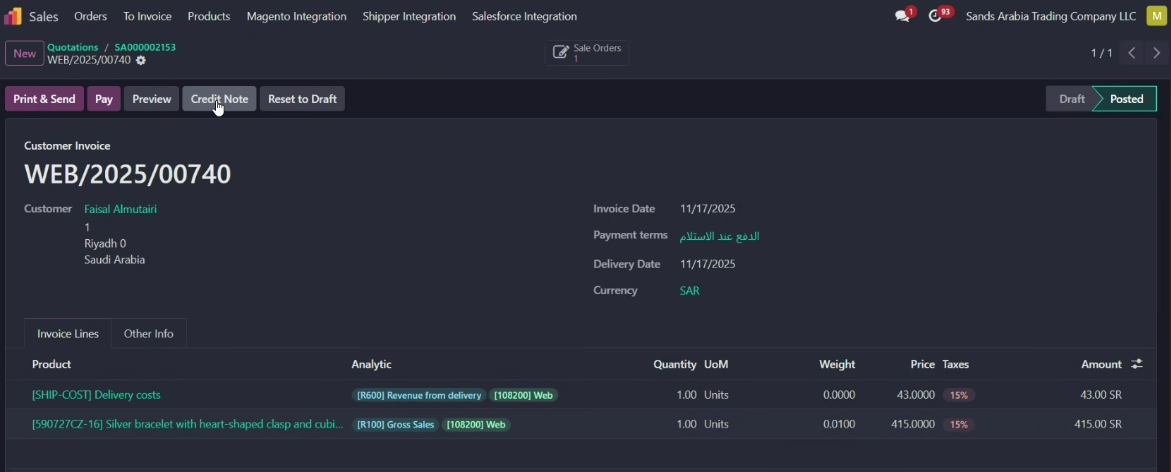This screenshot has width=1171, height=472.
Task: Click the Amount column header
Action: [x=1102, y=364]
